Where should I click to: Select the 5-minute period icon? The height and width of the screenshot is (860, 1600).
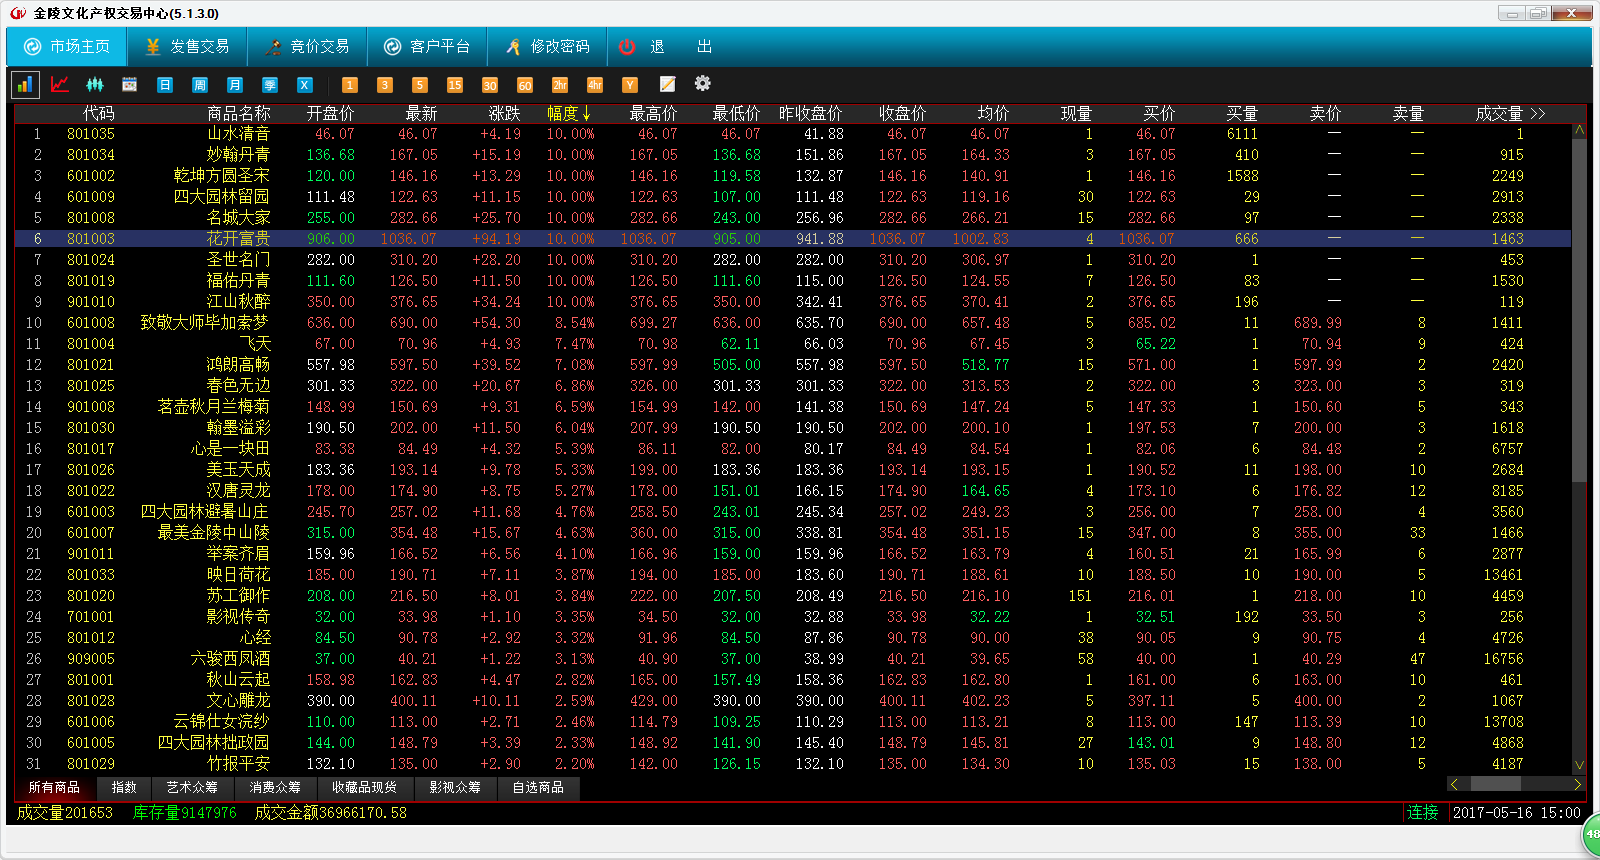click(420, 85)
